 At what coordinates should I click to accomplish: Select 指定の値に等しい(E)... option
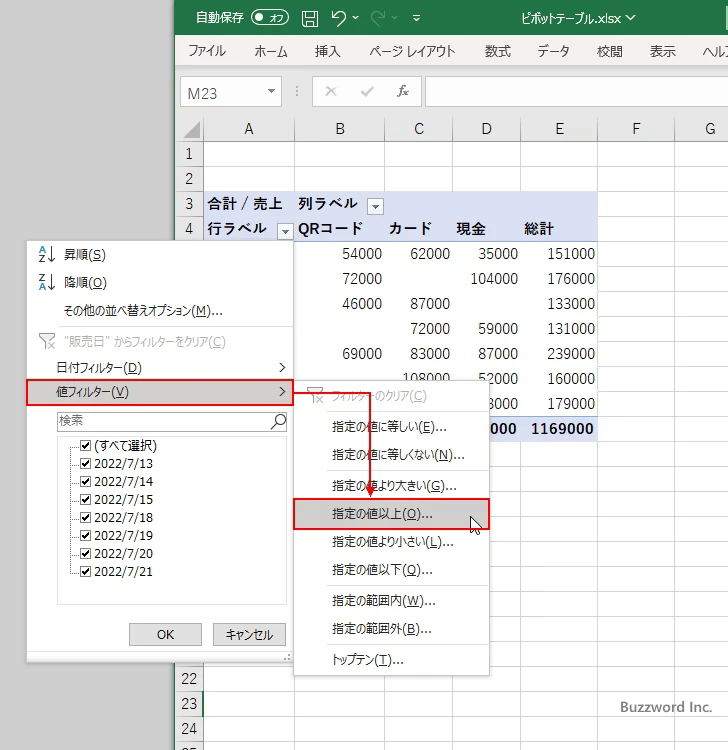(x=391, y=427)
